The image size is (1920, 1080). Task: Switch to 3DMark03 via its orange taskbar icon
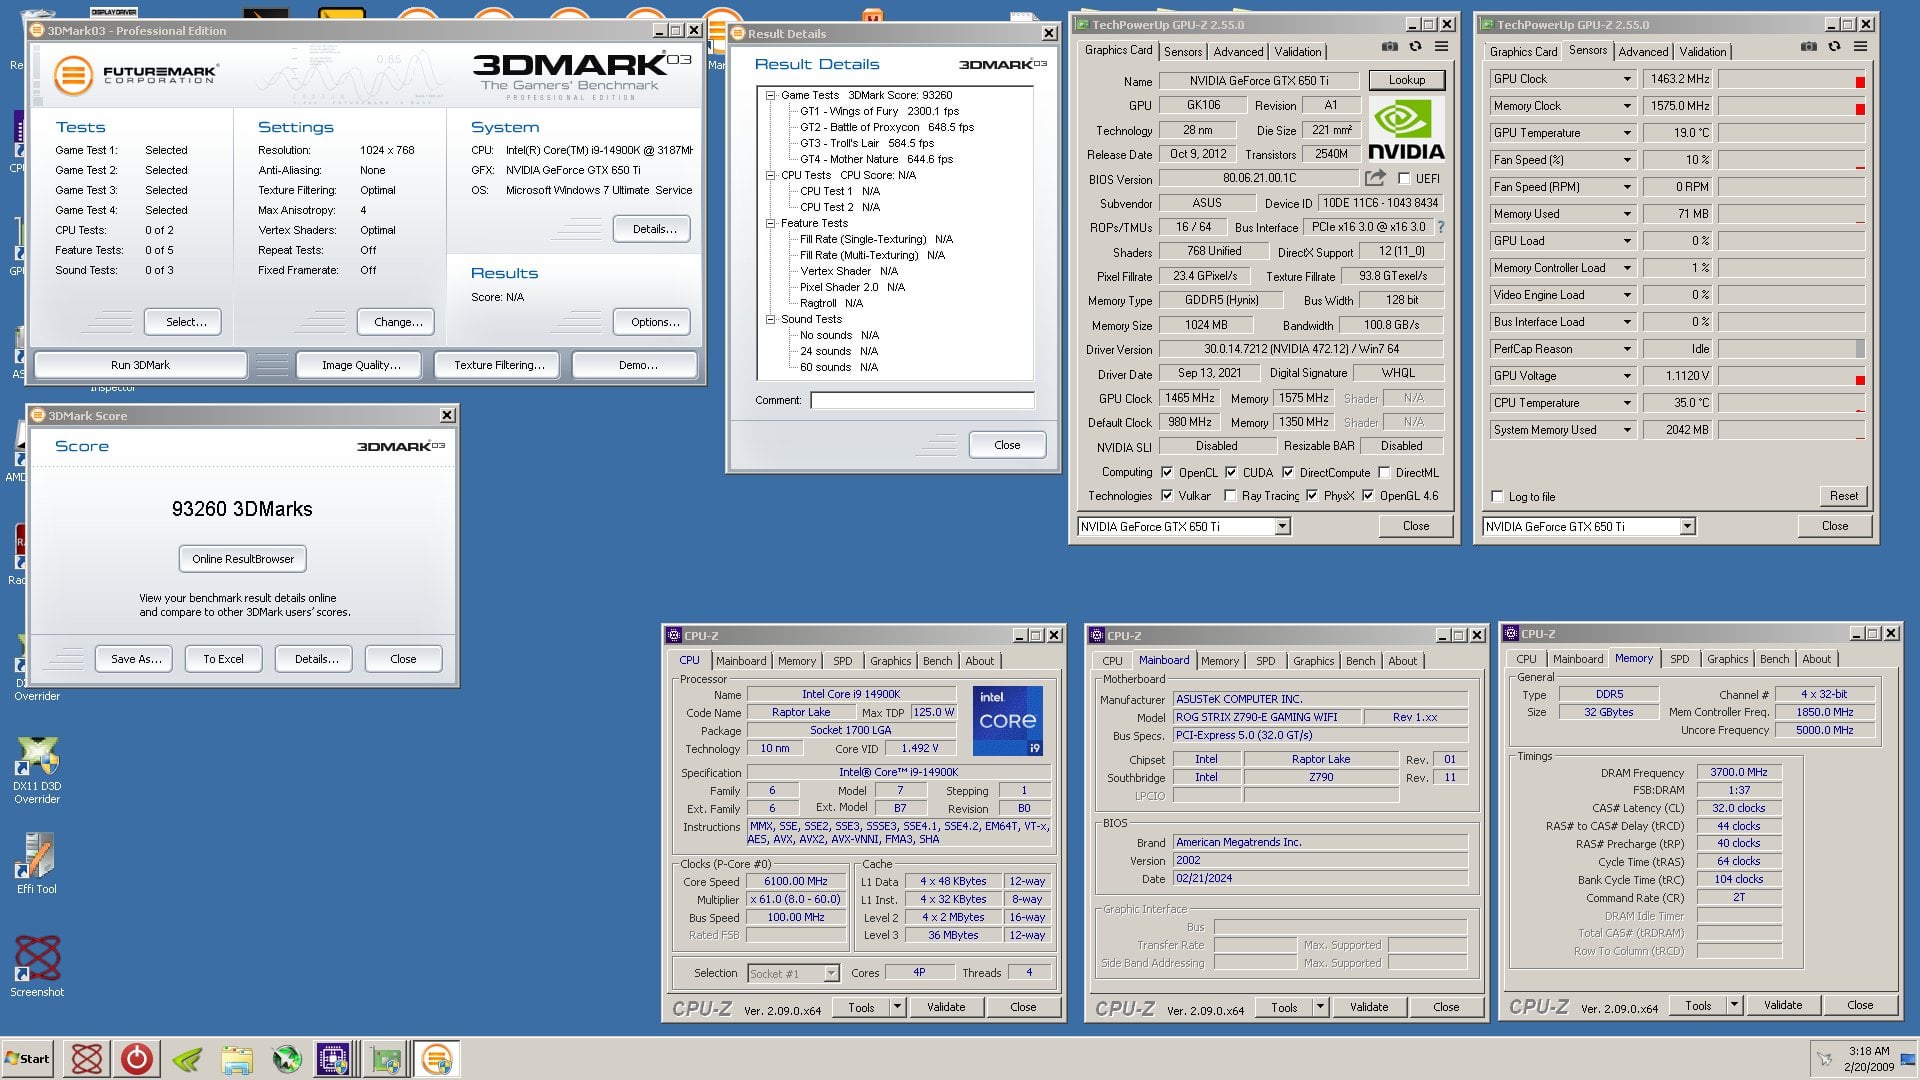click(x=436, y=1058)
